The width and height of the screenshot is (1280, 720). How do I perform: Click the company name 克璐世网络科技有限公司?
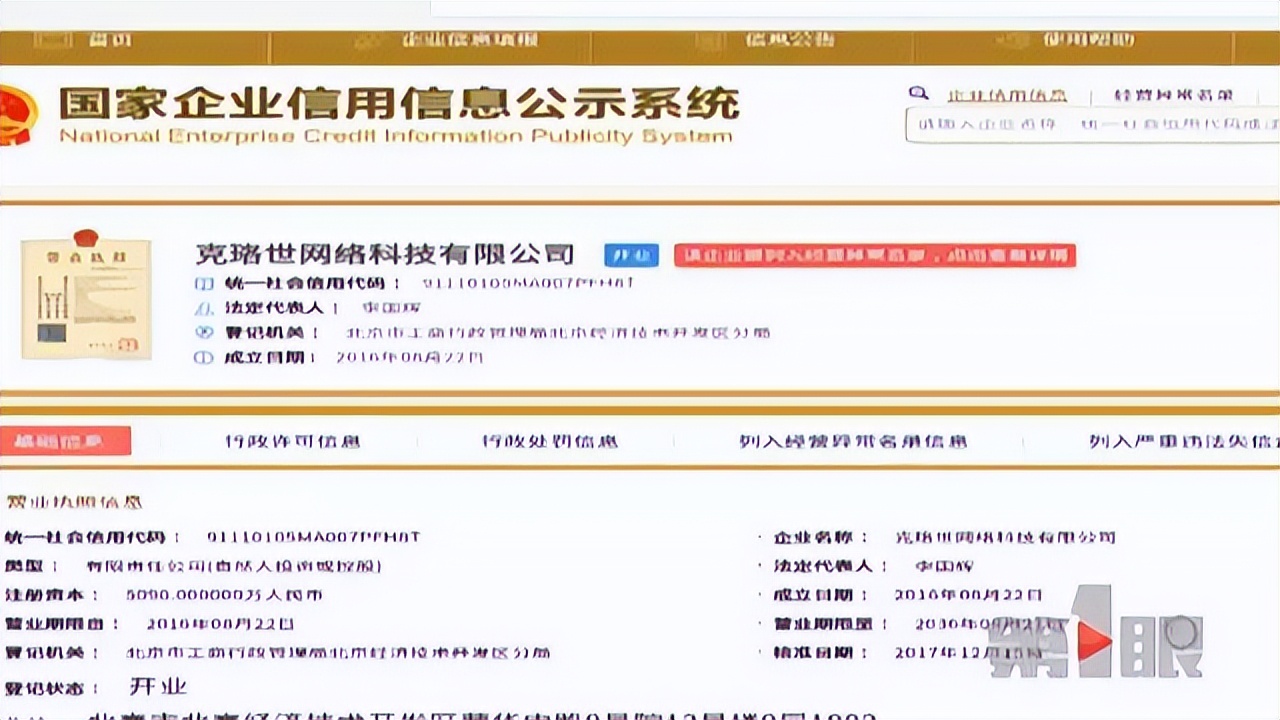click(x=385, y=254)
